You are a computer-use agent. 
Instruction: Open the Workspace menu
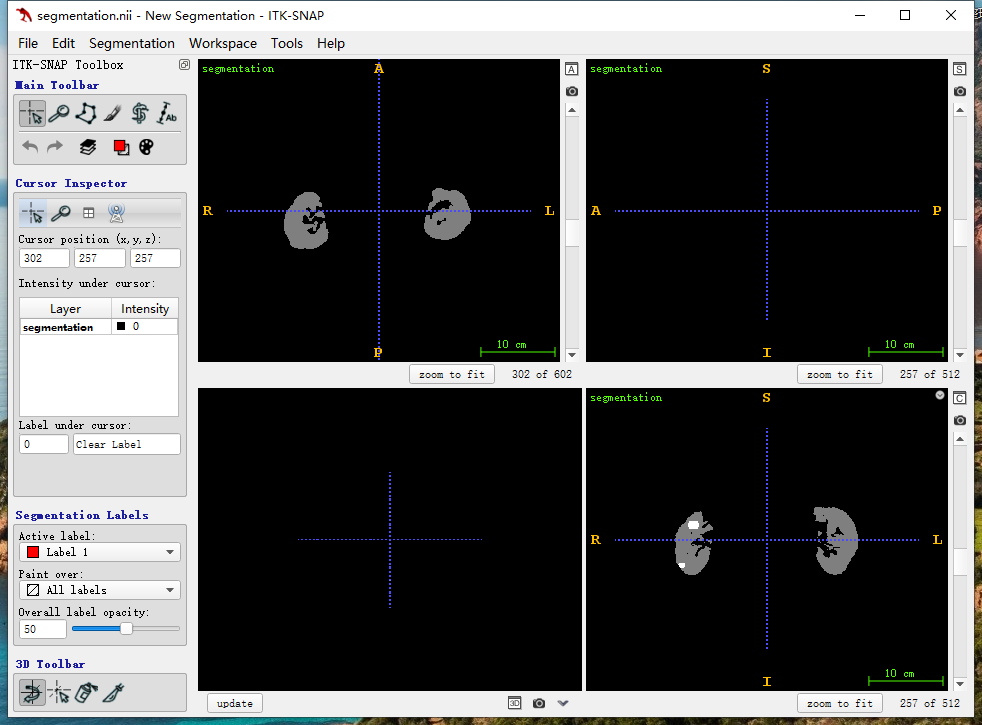click(x=223, y=43)
